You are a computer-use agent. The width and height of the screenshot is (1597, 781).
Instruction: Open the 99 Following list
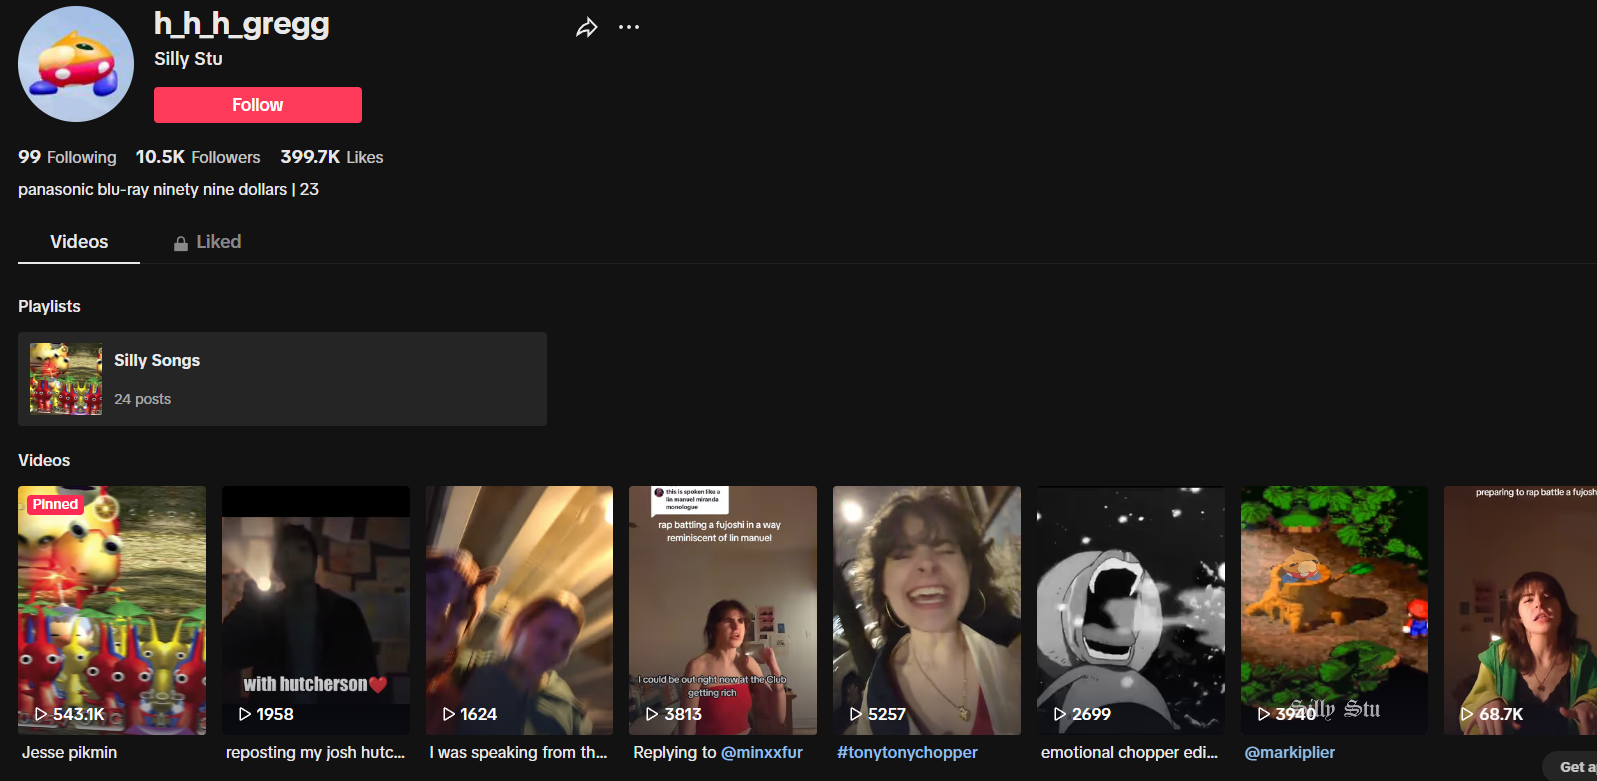tap(67, 157)
